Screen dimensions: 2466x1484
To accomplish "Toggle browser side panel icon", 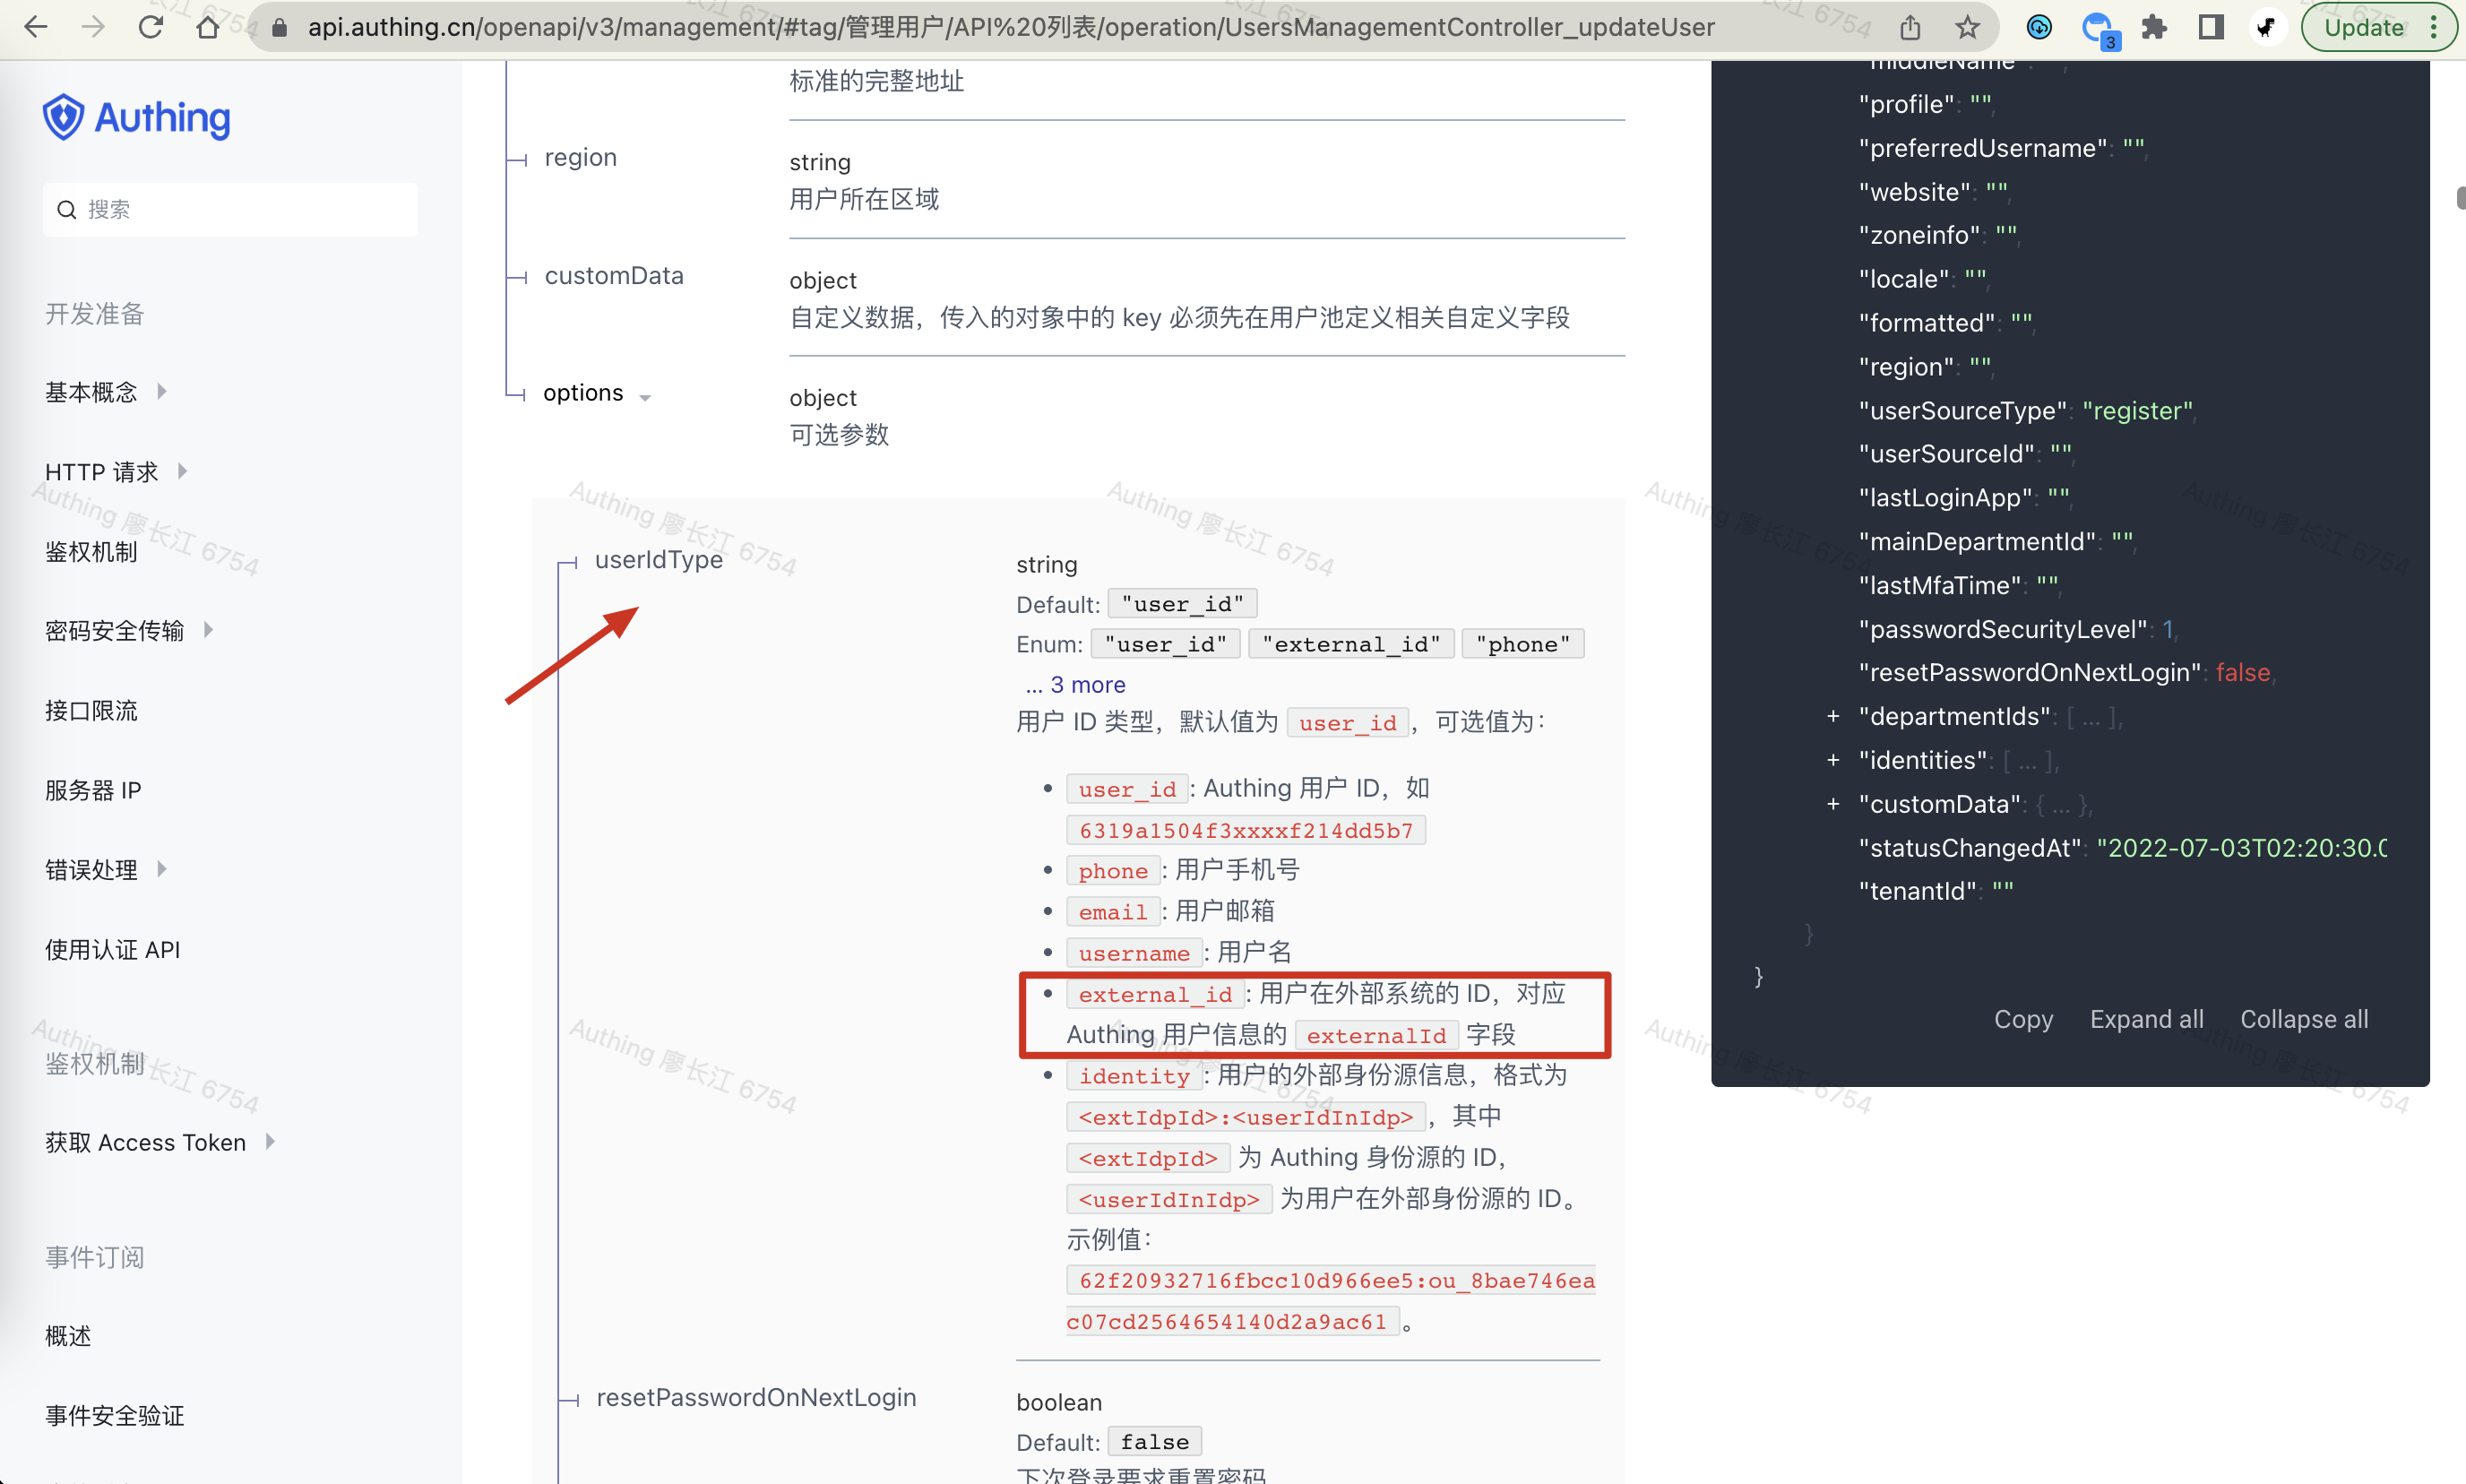I will click(x=2210, y=27).
